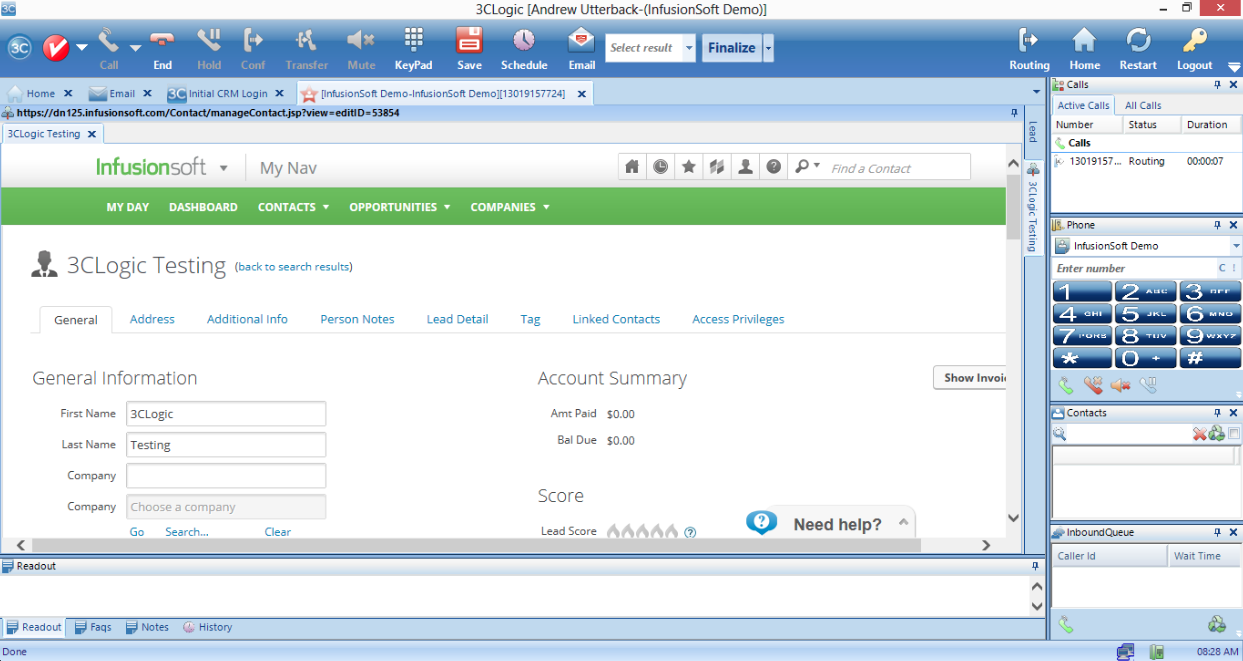Screen dimensions: 1243x661
Task: Open the Schedule clock tool
Action: tap(524, 41)
